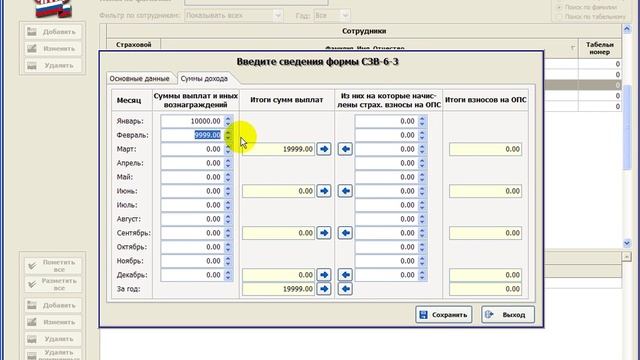Click right arrow button in June row

[x=324, y=191]
